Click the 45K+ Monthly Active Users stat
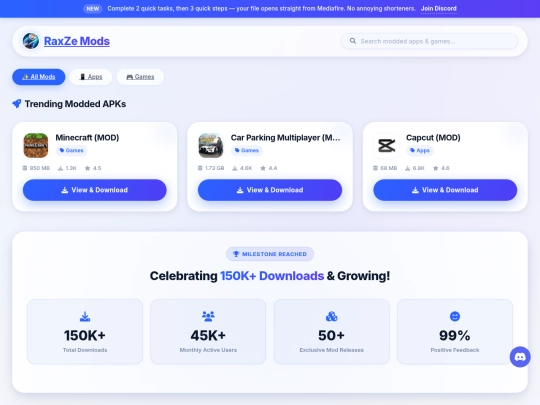The height and width of the screenshot is (405, 540). (208, 332)
